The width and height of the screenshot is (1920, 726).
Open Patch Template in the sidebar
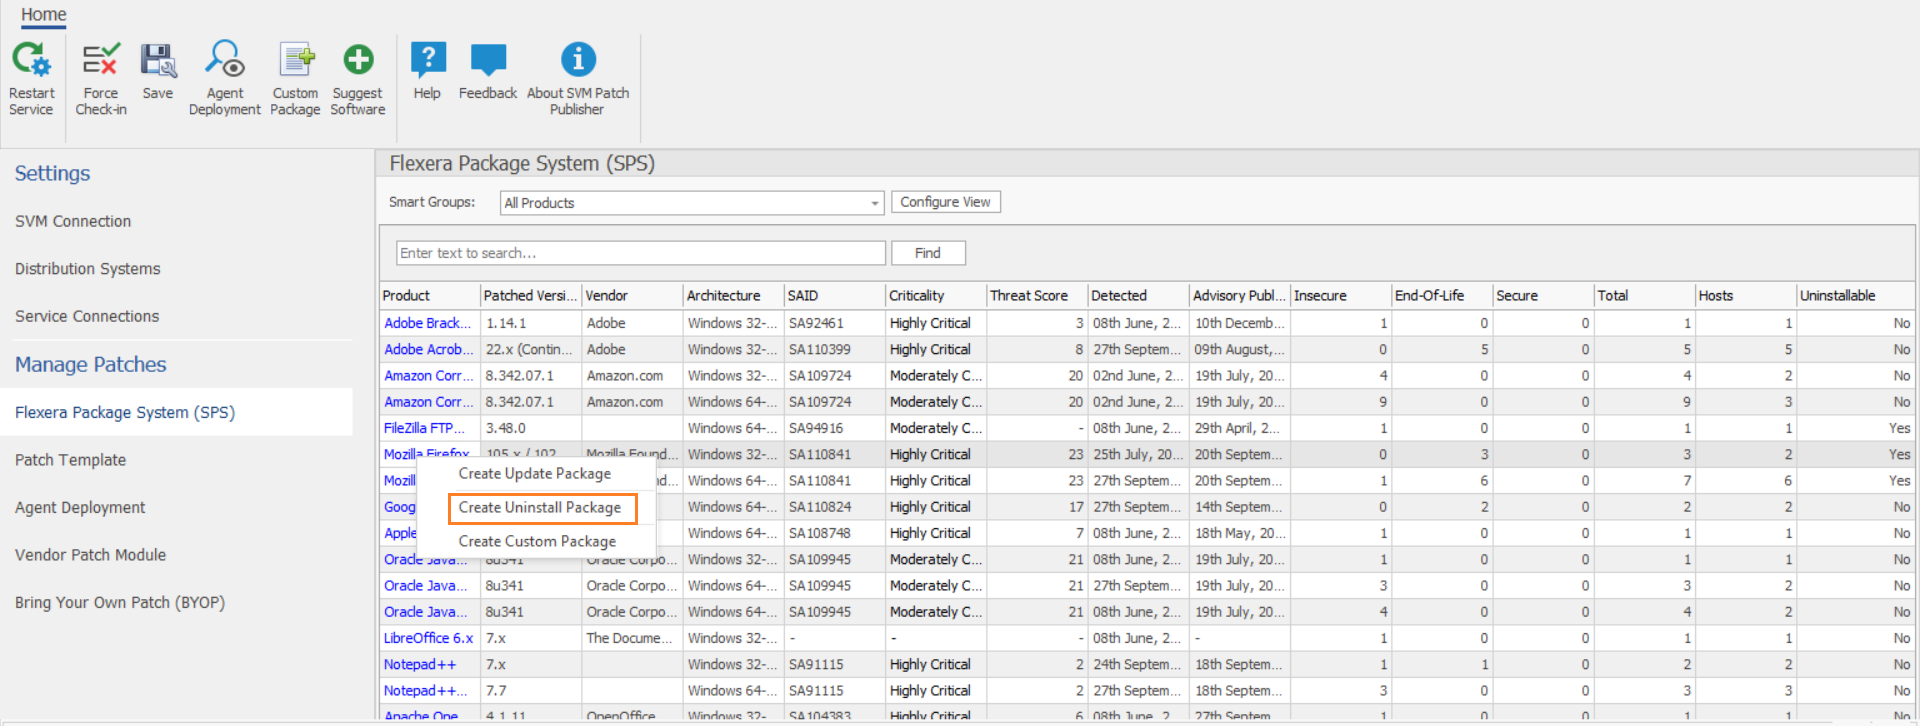coord(71,460)
